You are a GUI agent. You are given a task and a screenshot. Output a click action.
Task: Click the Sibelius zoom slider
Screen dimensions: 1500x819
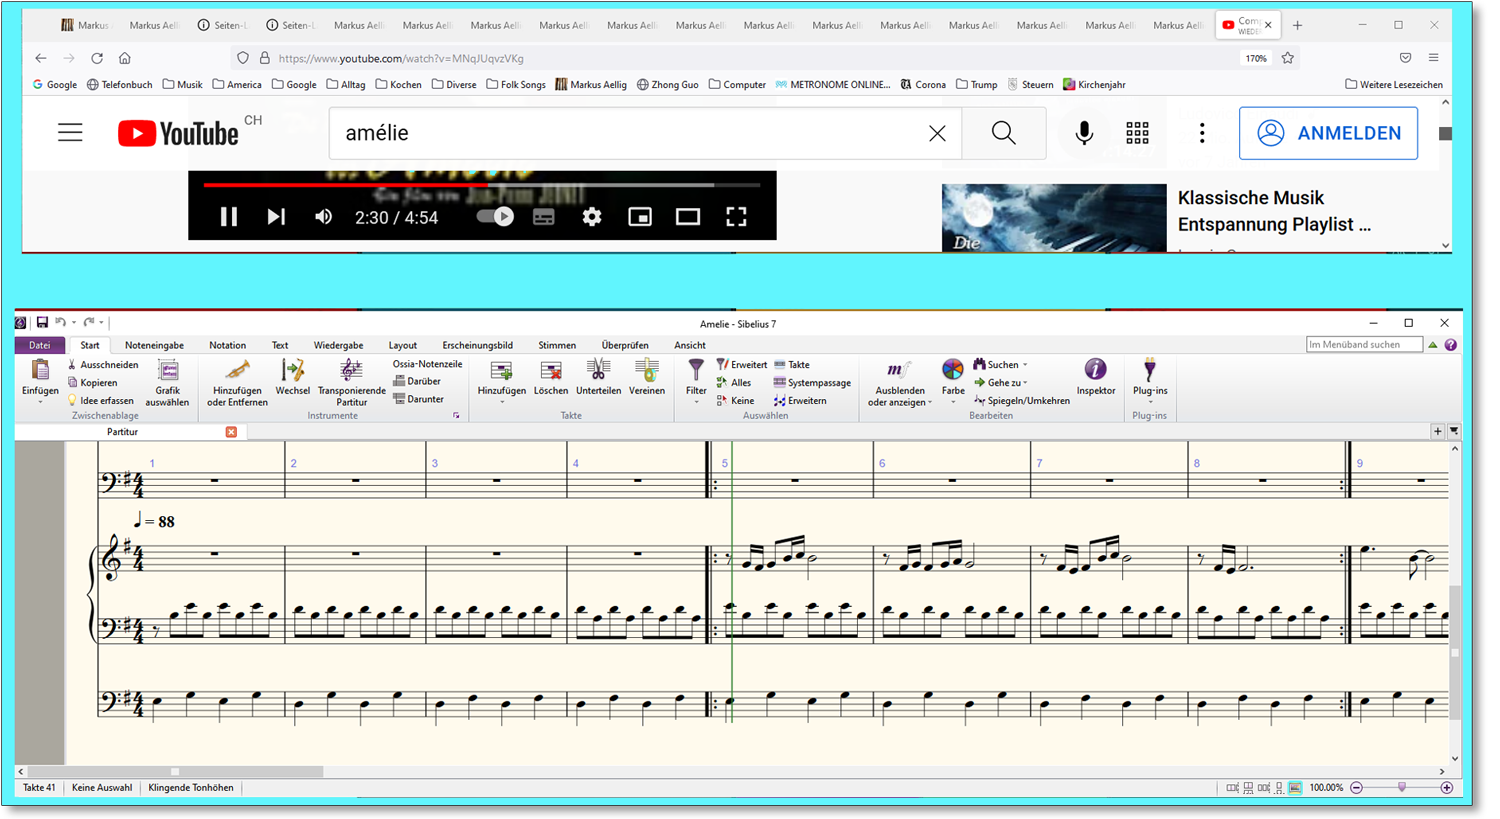tap(1401, 788)
